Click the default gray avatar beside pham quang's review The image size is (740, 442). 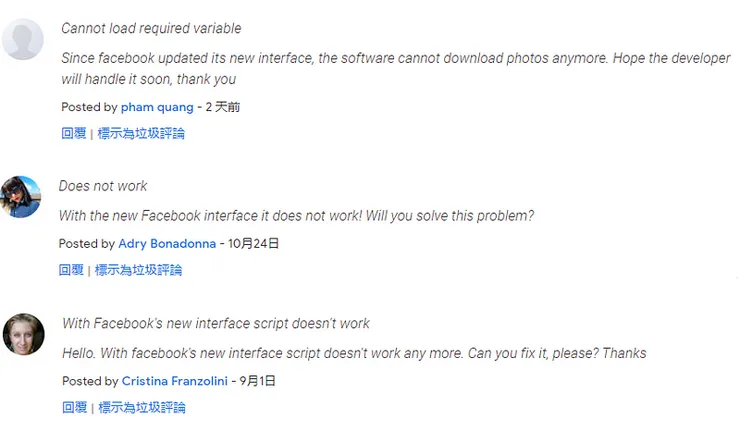point(23,40)
